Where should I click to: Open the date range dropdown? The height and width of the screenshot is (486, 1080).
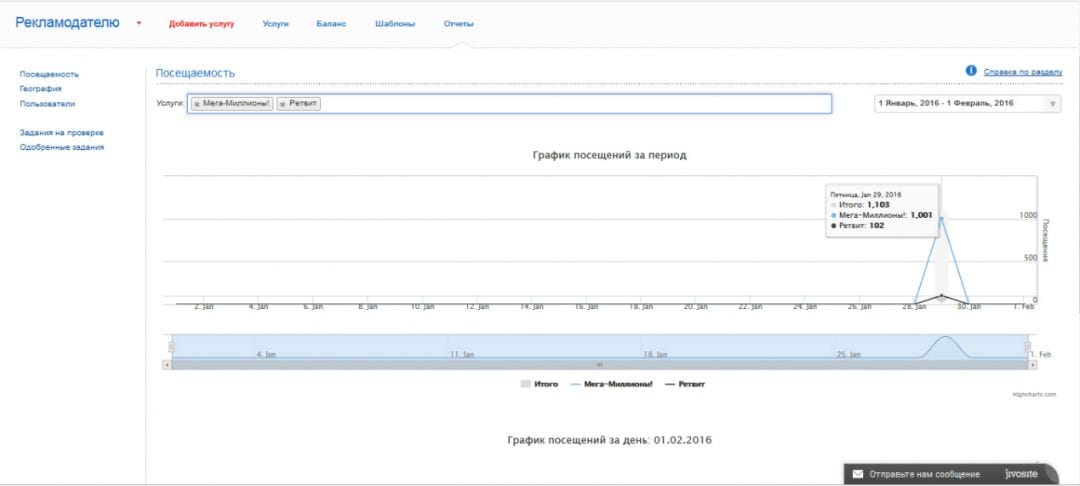click(x=967, y=104)
